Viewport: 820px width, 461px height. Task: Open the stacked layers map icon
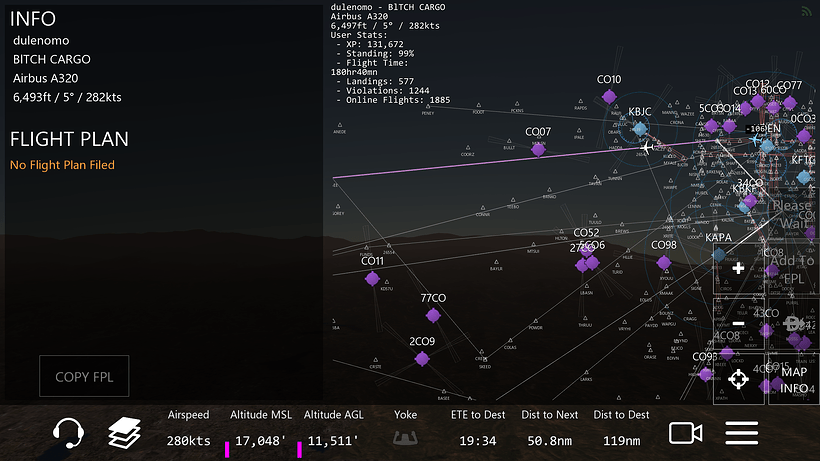point(124,433)
